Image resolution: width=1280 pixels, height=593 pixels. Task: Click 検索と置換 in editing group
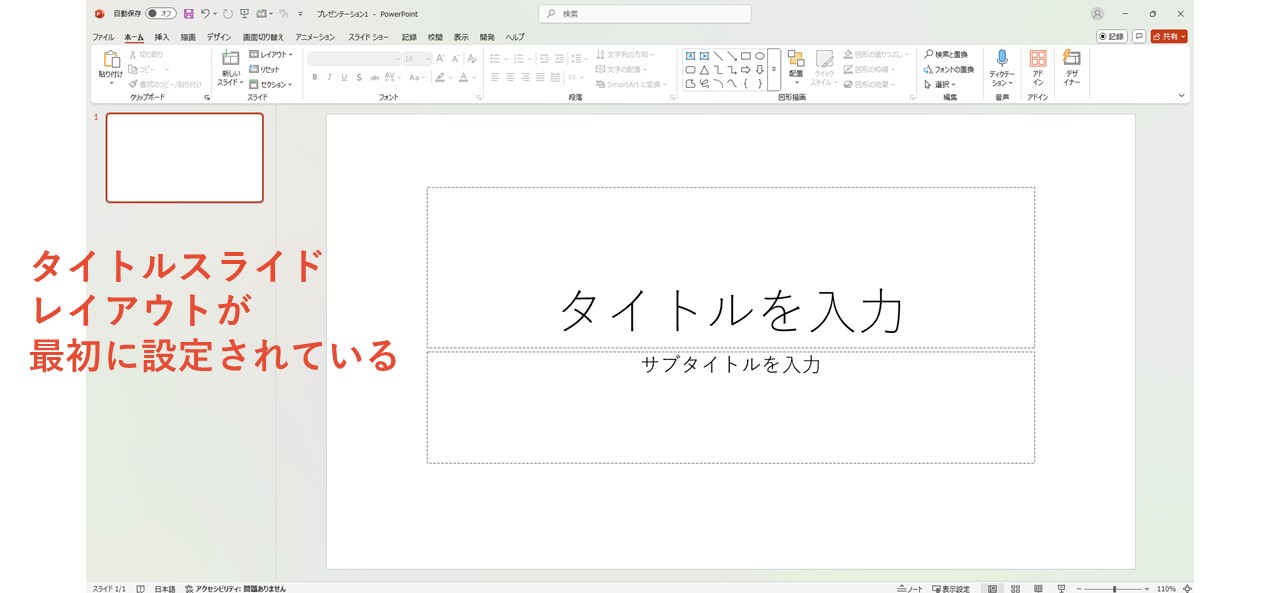tap(946, 54)
